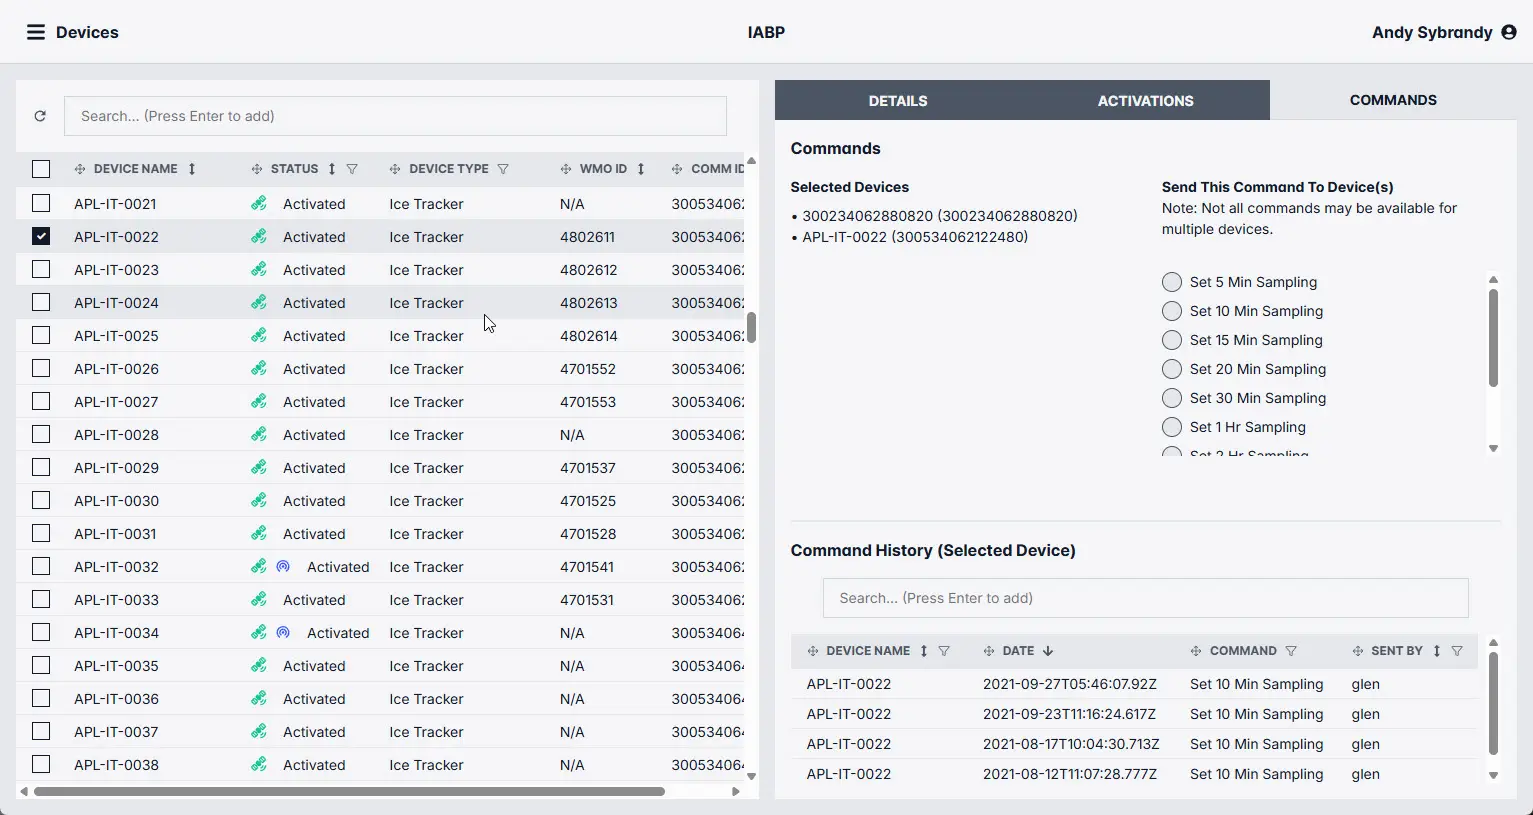The height and width of the screenshot is (815, 1533).
Task: Click the command history search field
Action: pyautogui.click(x=1145, y=598)
